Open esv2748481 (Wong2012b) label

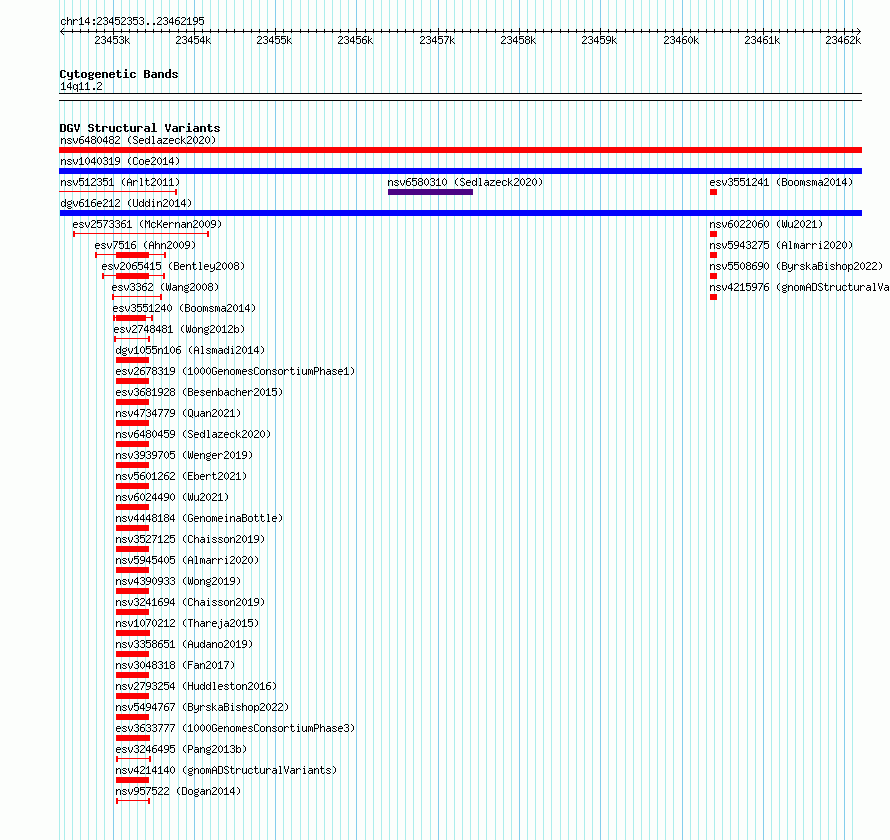click(179, 329)
